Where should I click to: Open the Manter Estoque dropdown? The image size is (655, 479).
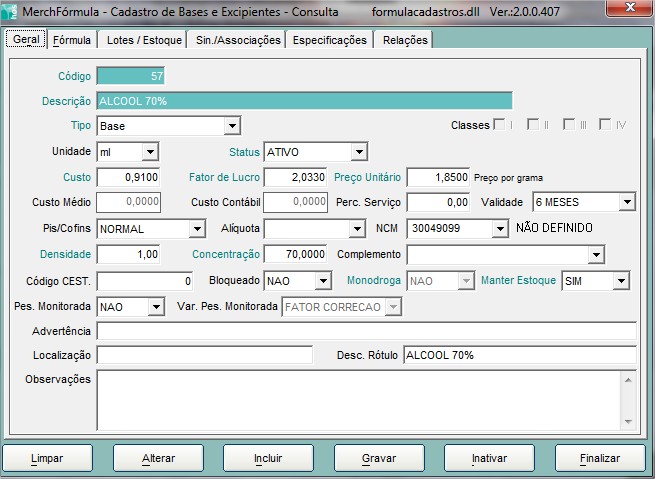pos(622,281)
